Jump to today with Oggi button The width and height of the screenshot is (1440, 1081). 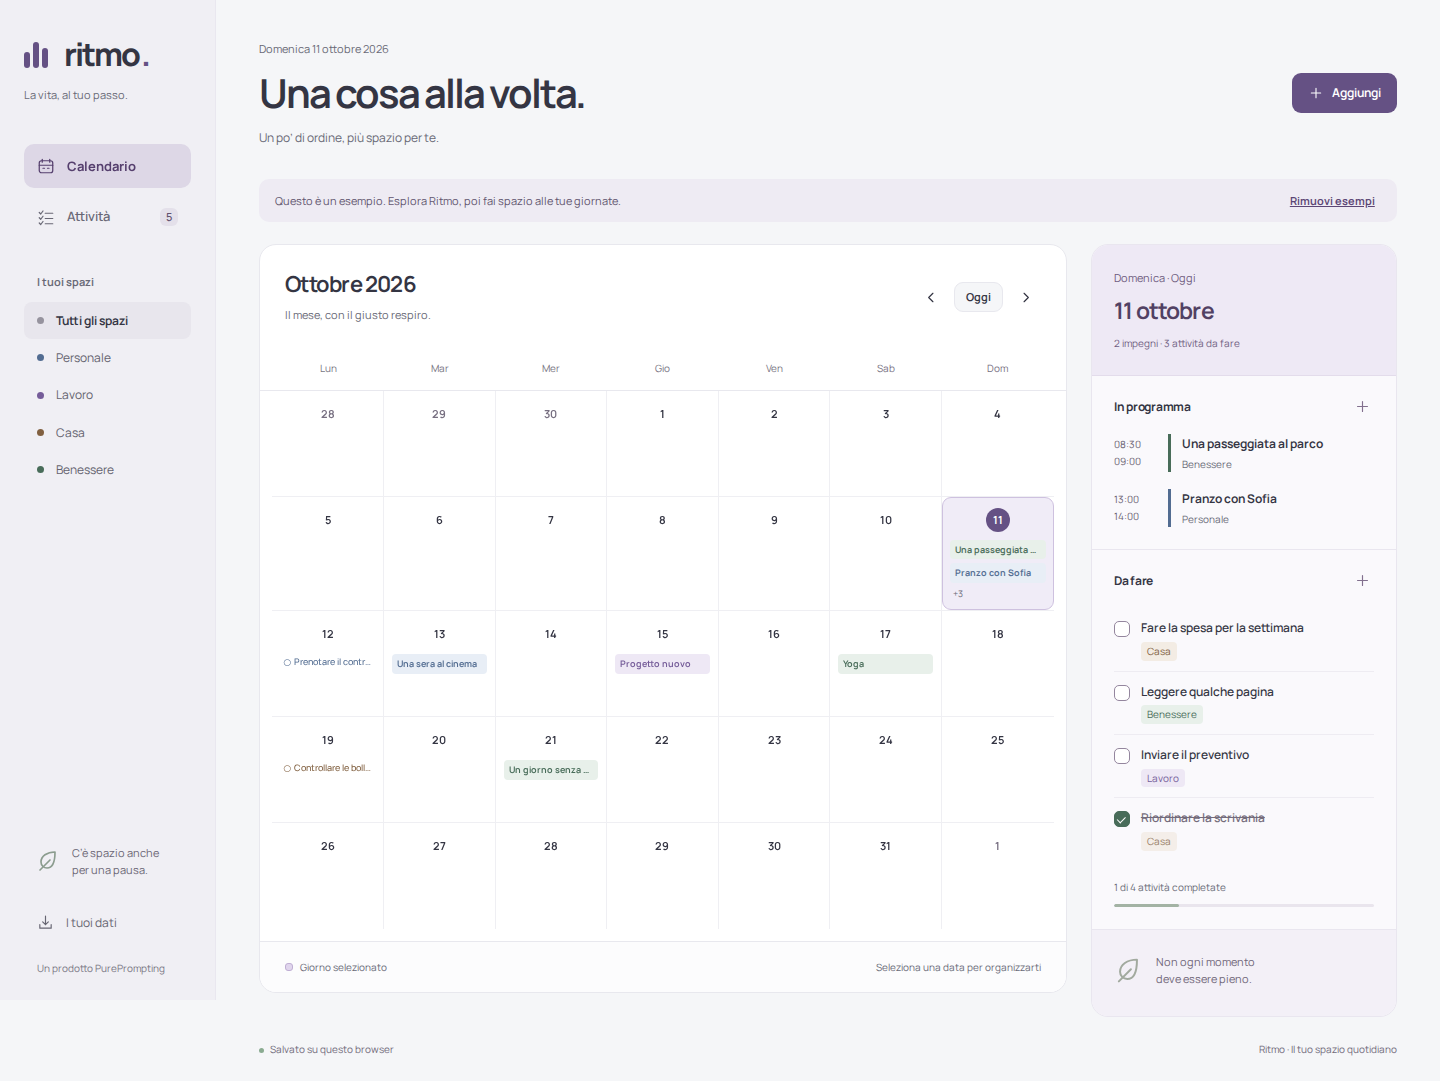pyautogui.click(x=978, y=297)
